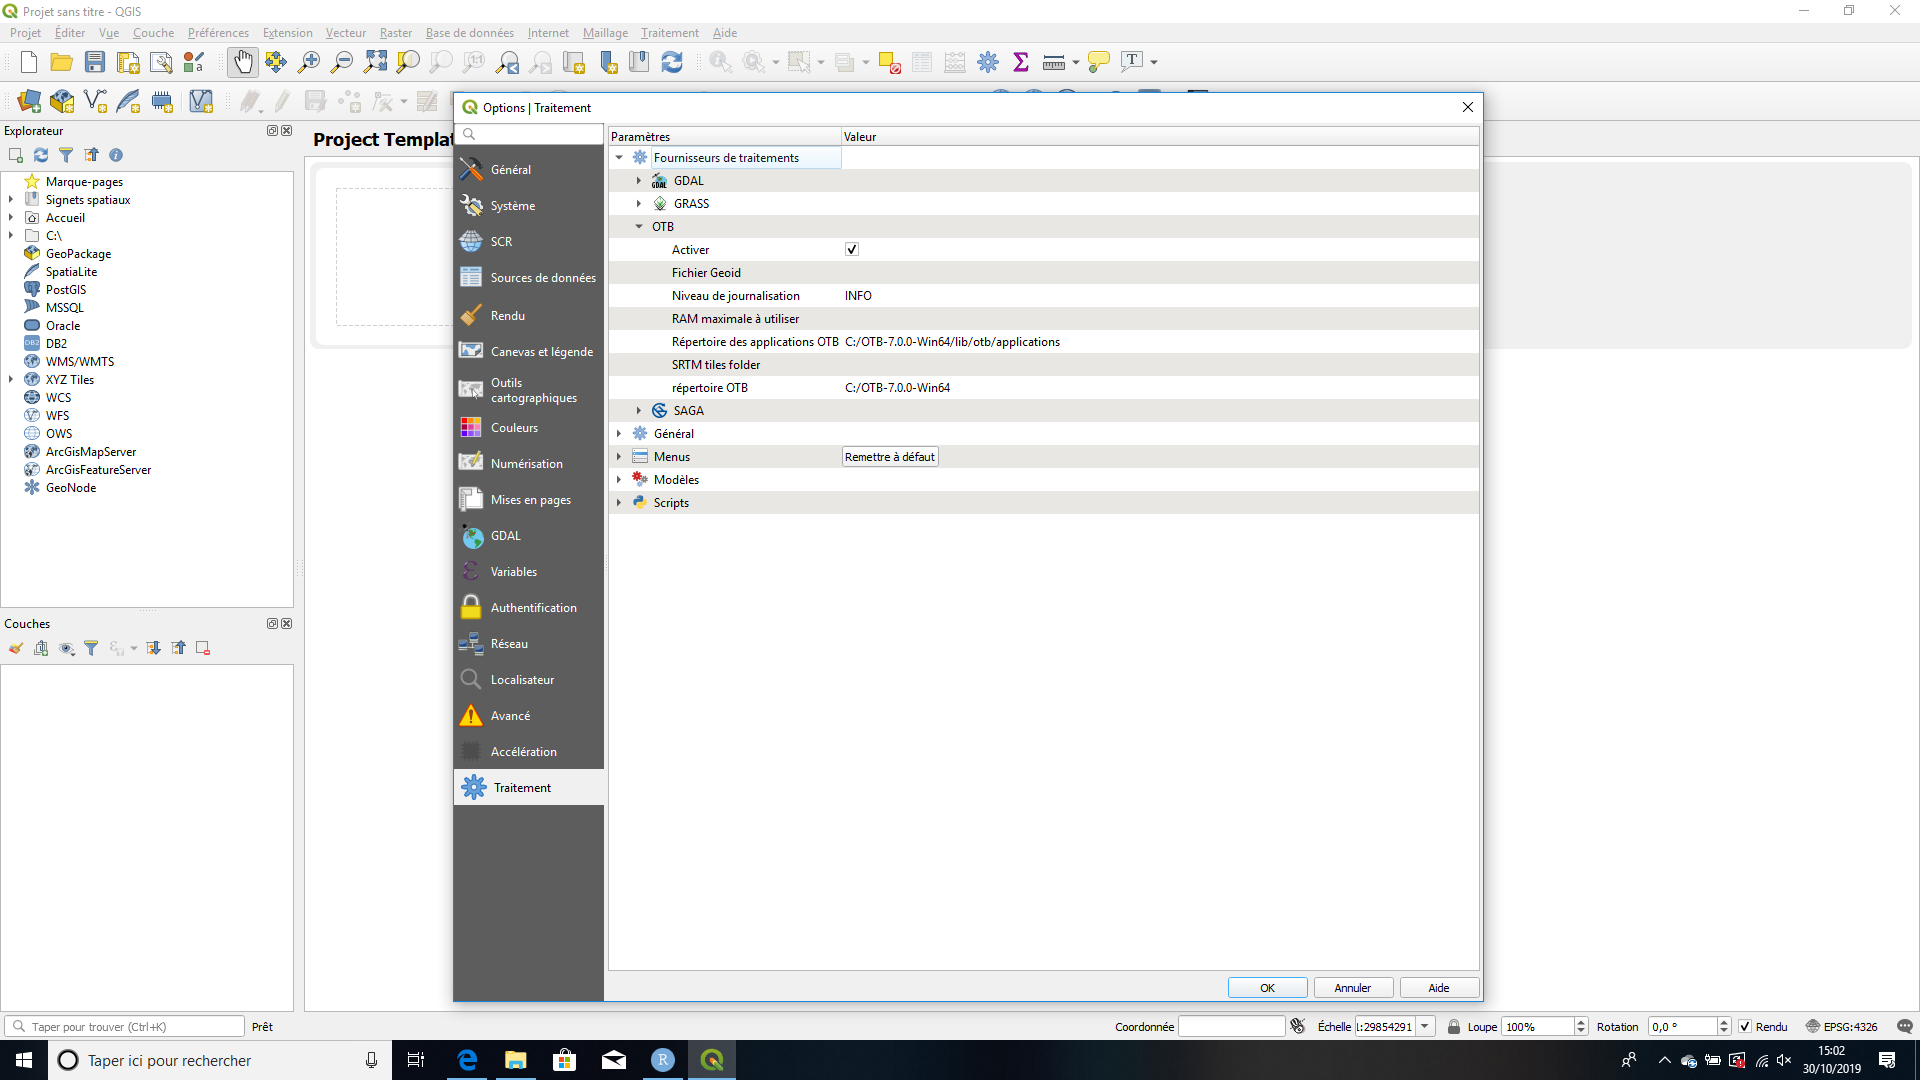This screenshot has width=1920, height=1080.
Task: Click the Réseau settings icon
Action: tap(471, 642)
